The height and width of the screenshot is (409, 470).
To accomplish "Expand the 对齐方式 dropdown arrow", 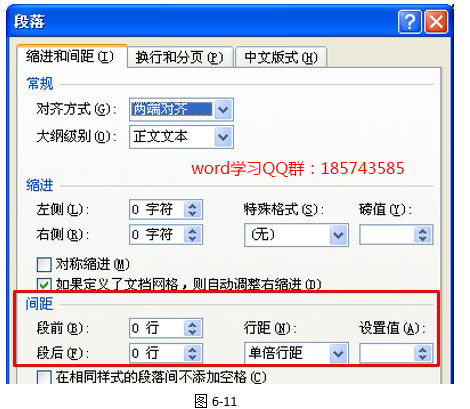I will click(x=223, y=109).
